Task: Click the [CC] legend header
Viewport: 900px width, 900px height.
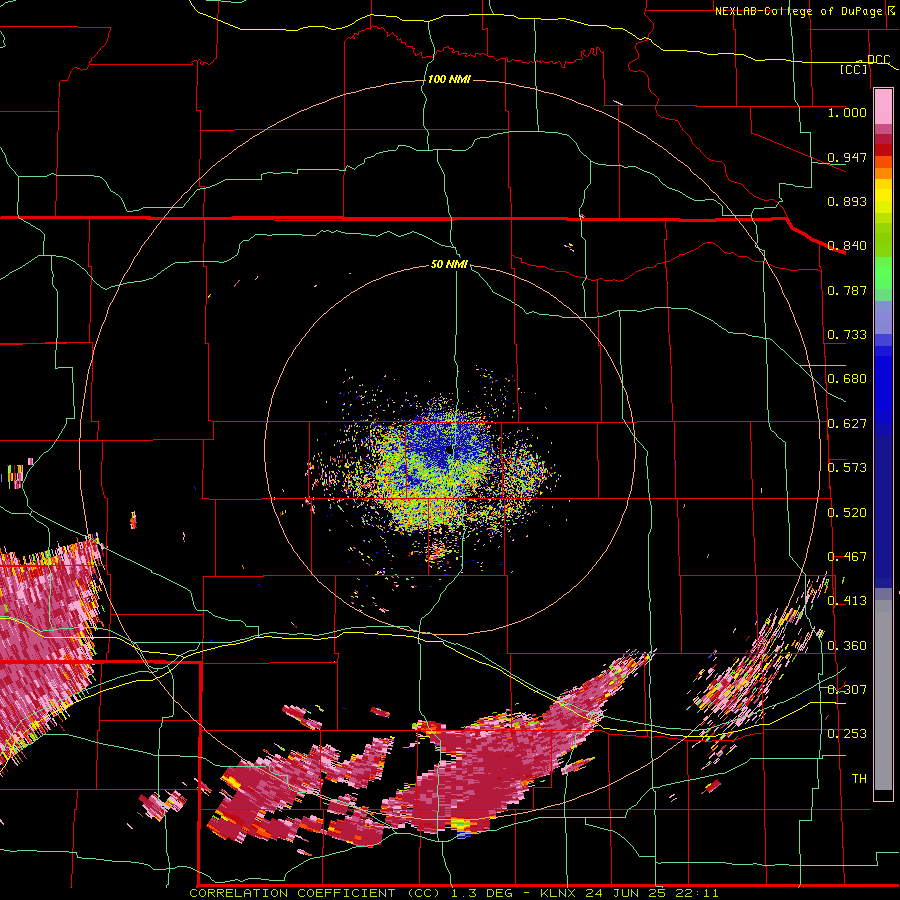Action: 854,69
